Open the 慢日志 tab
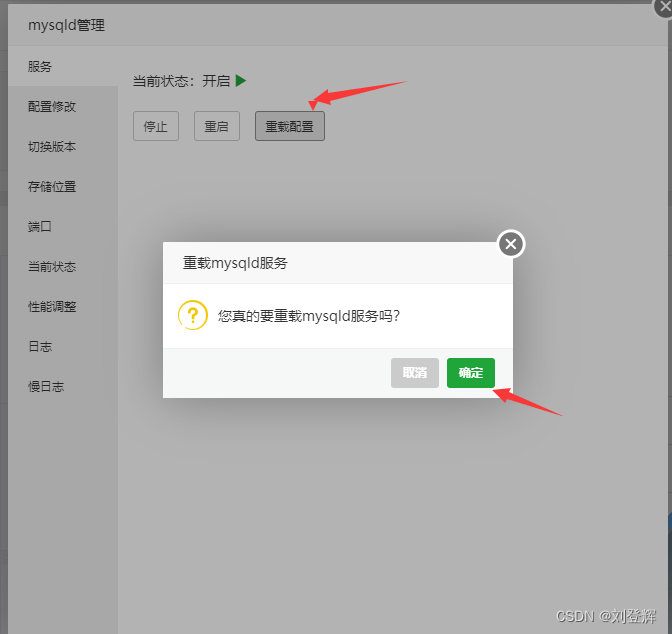Viewport: 672px width, 634px height. coord(63,387)
